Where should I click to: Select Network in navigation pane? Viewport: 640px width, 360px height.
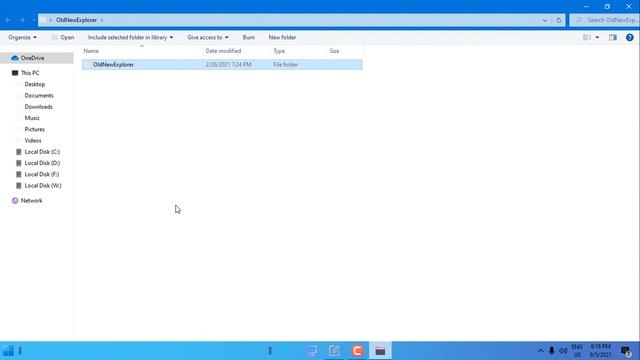point(31,200)
